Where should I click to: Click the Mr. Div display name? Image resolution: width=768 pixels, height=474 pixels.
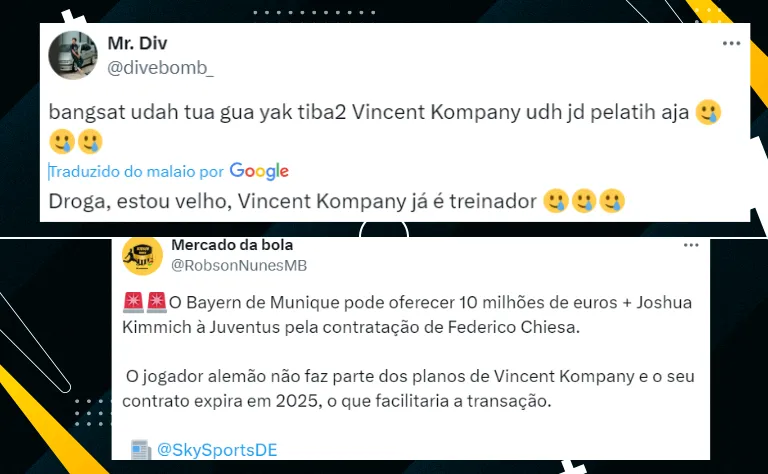click(x=137, y=43)
